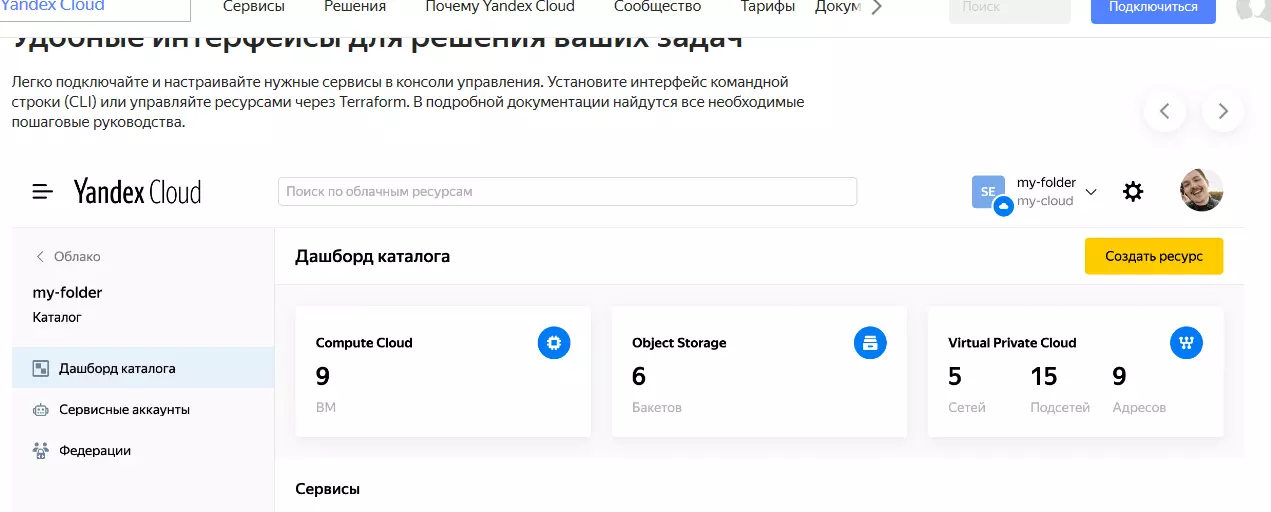Open the Почему Yandex Cloud menu
The height and width of the screenshot is (512, 1271).
tap(500, 7)
